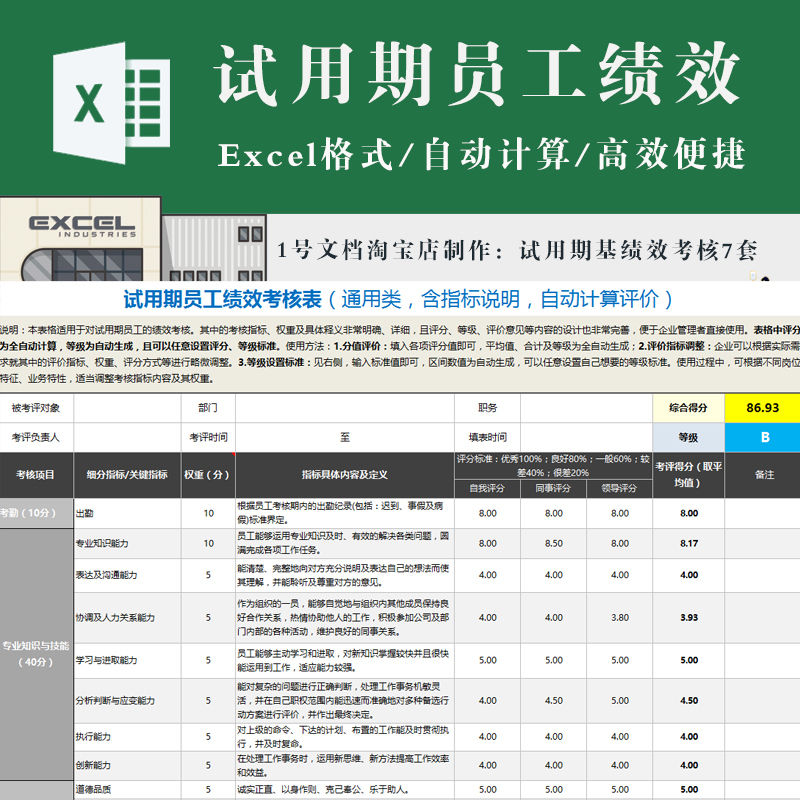The width and height of the screenshot is (800, 800).
Task: Click the 领导评分 column header
Action: tap(619, 489)
